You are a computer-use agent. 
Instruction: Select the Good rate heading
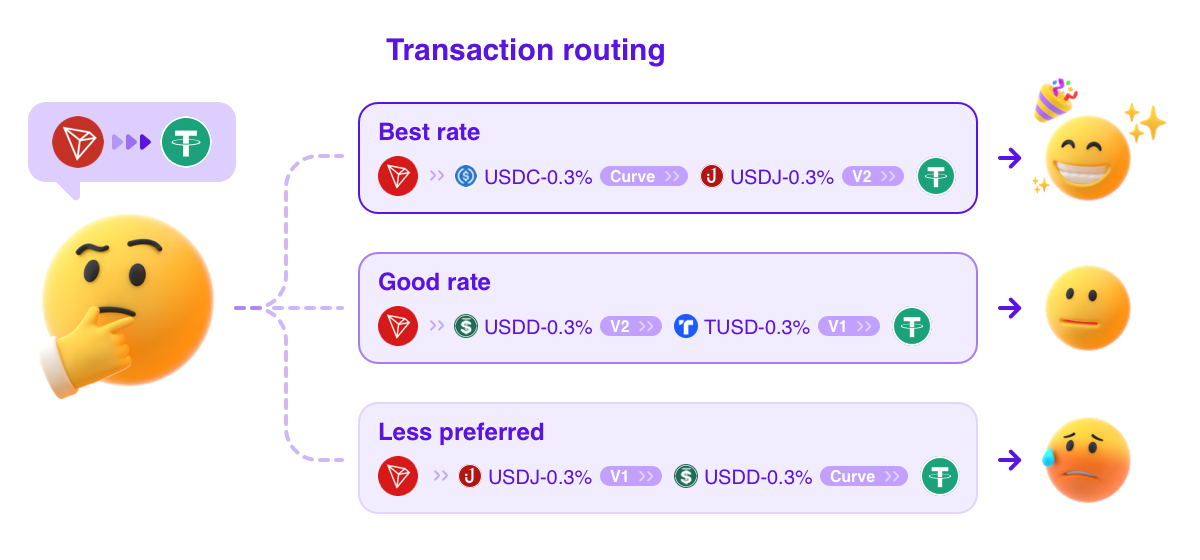(x=434, y=282)
